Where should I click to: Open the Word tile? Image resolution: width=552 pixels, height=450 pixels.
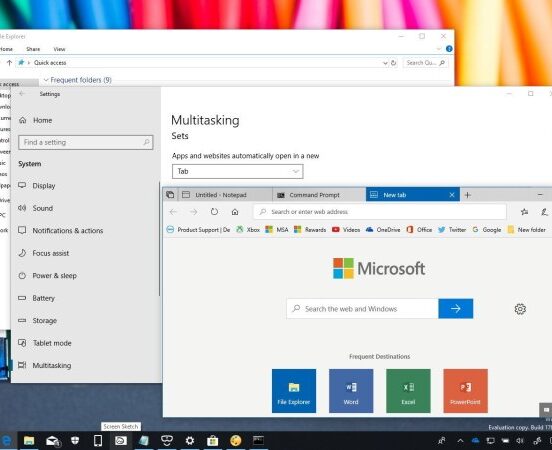tap(351, 391)
